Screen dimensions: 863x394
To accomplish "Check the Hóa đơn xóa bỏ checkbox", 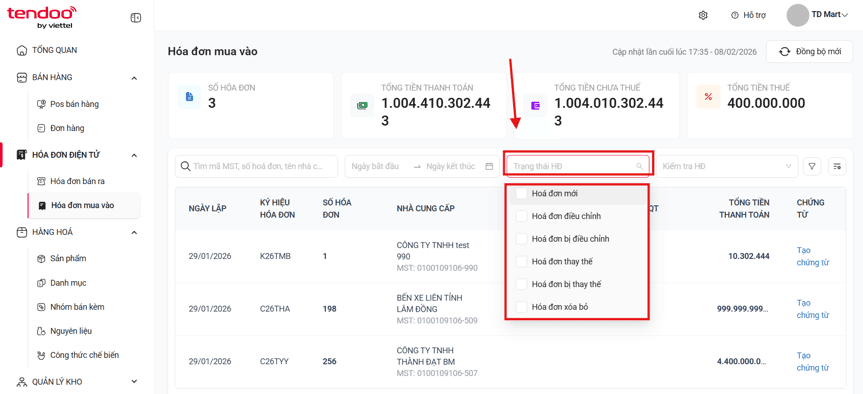I will click(521, 307).
